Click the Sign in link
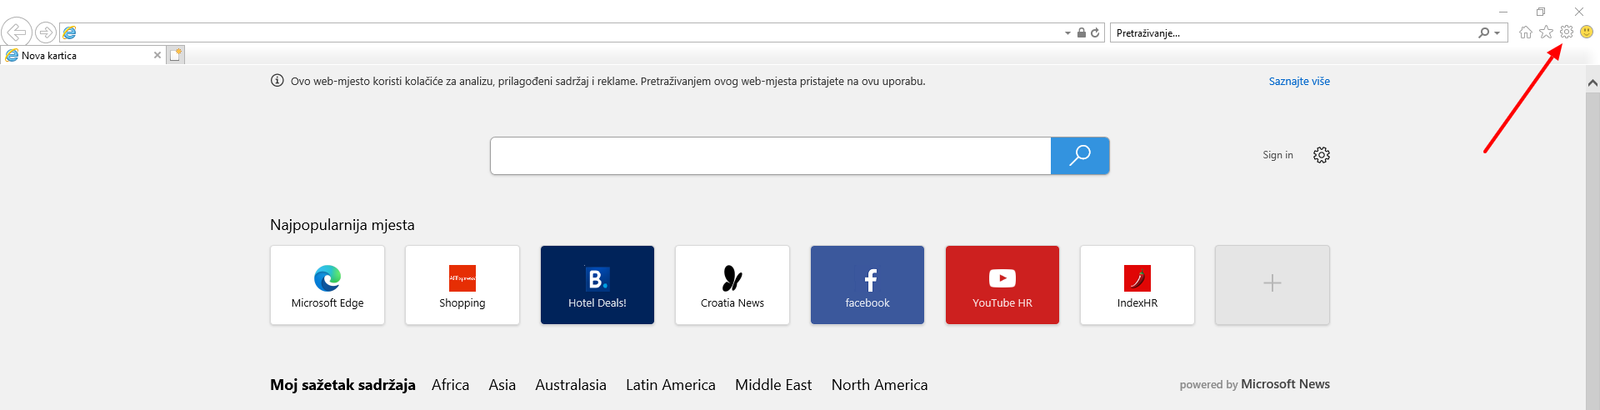 tap(1277, 155)
